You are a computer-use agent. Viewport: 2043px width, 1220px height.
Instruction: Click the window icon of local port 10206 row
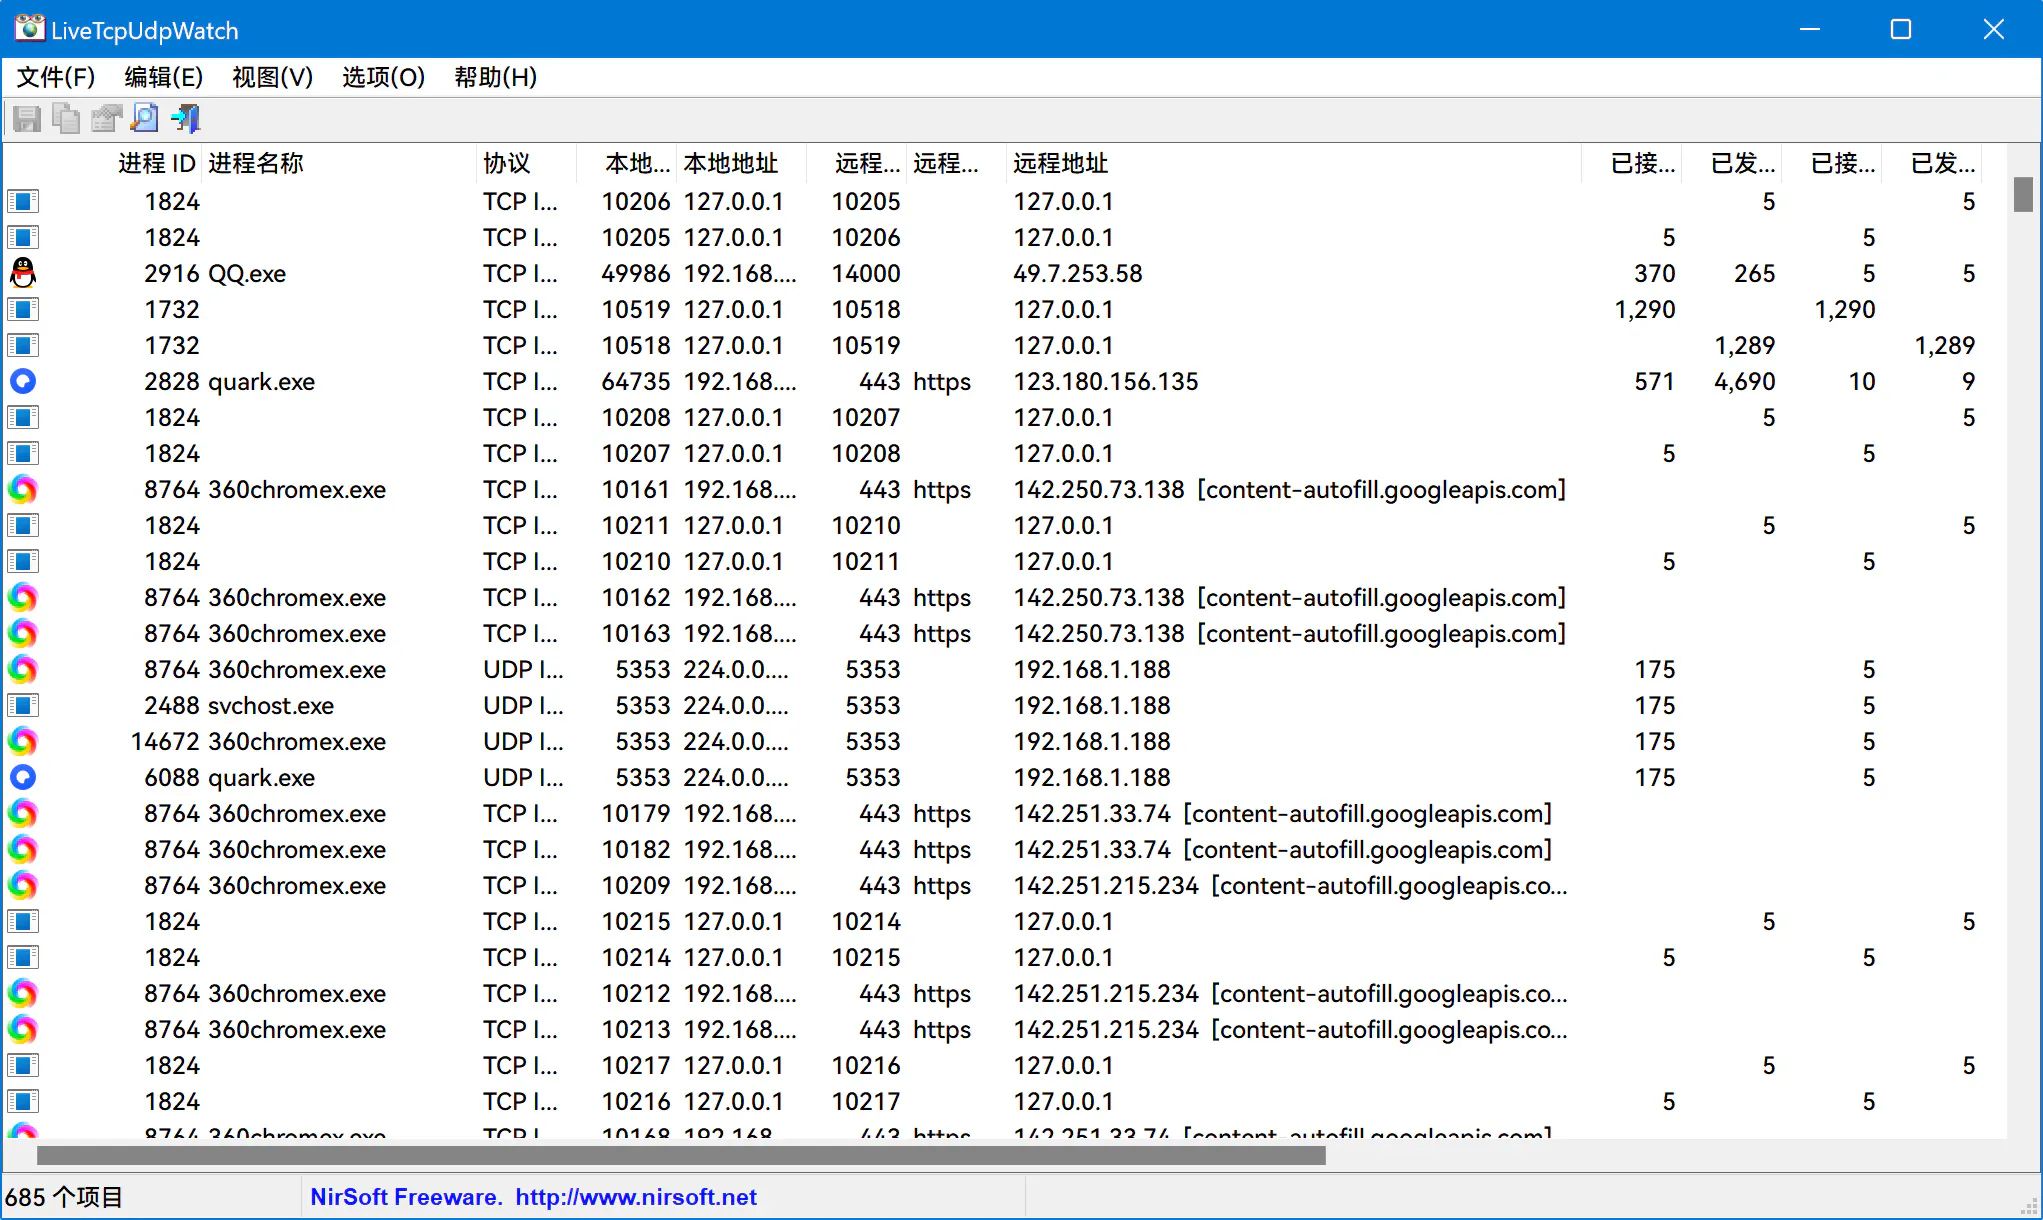[x=23, y=201]
